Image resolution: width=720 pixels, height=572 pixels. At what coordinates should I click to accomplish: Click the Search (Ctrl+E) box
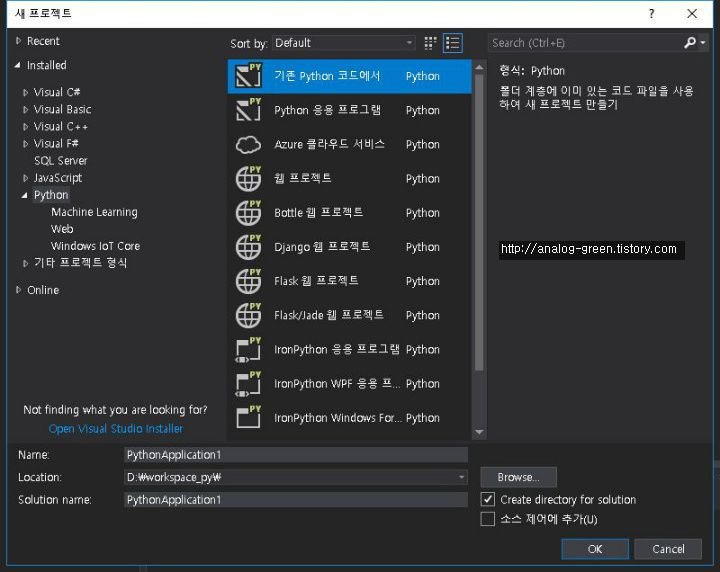[585, 43]
